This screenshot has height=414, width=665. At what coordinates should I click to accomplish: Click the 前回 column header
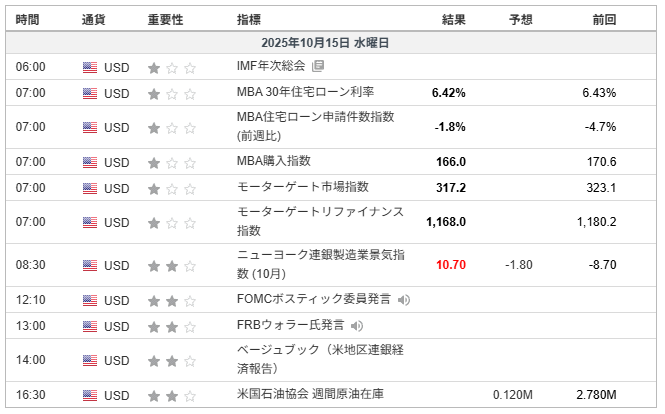[604, 19]
